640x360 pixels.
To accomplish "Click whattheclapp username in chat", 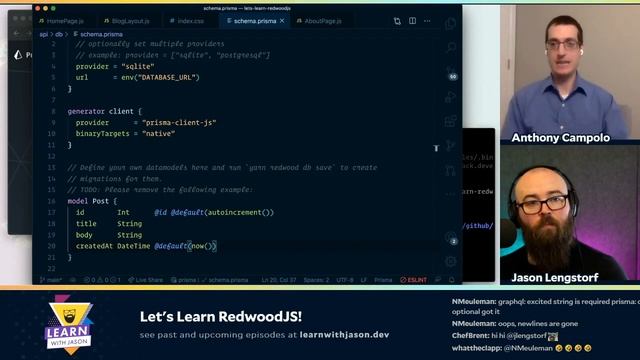I will tap(476, 348).
